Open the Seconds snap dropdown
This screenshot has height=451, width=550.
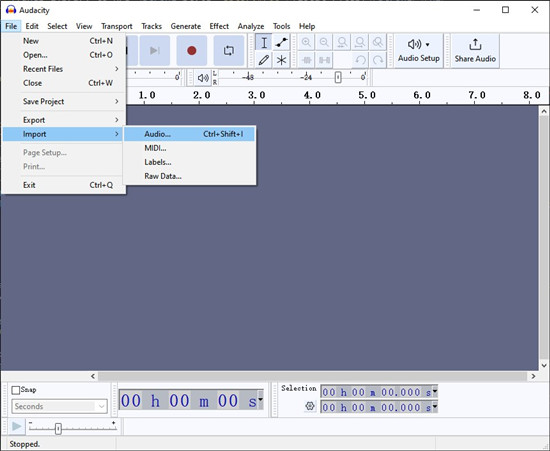tap(59, 406)
